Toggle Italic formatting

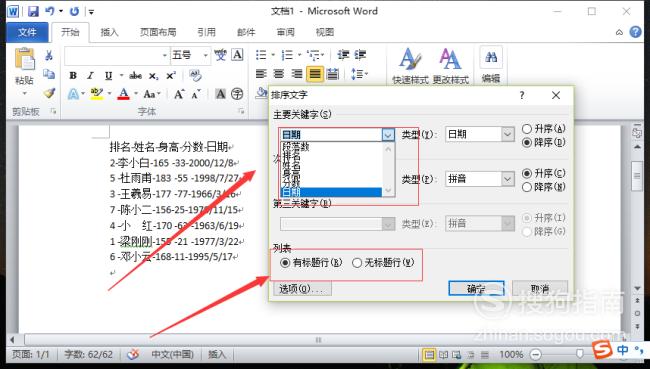[x=90, y=75]
